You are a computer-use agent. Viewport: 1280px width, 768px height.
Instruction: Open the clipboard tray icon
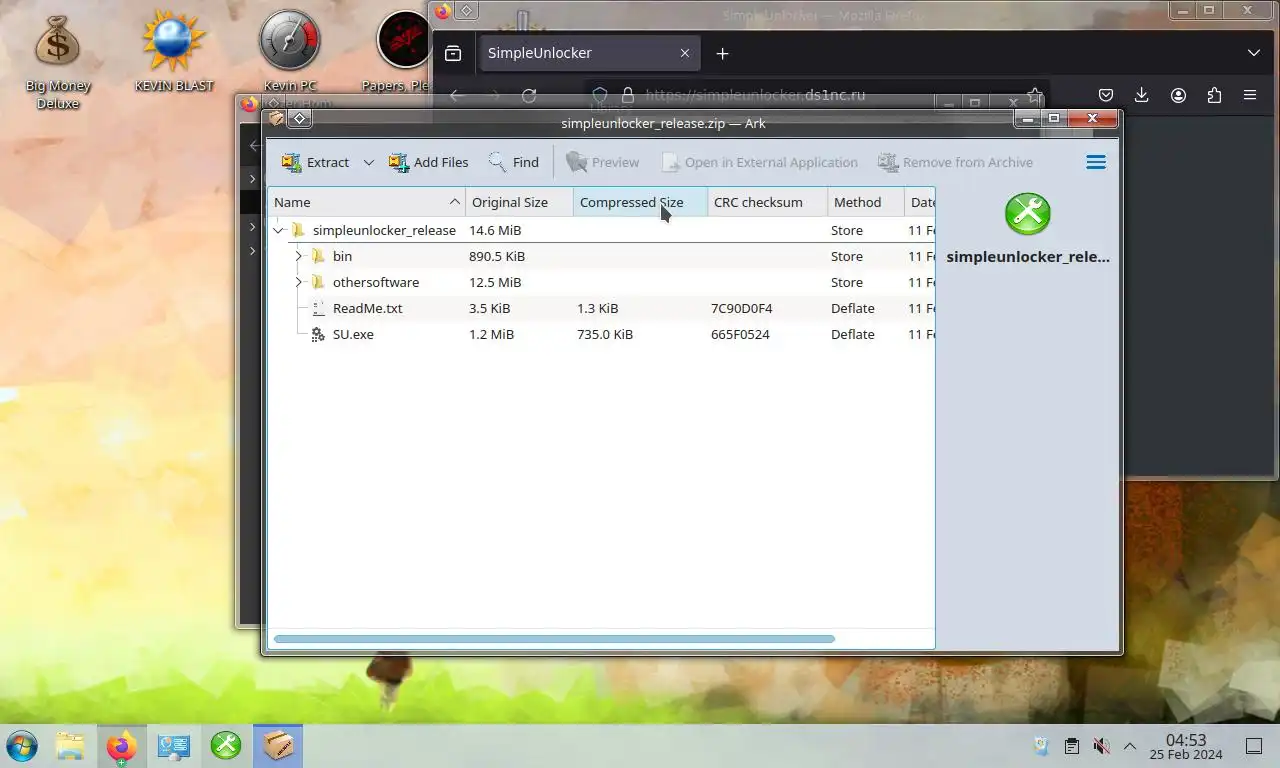pyautogui.click(x=1071, y=746)
